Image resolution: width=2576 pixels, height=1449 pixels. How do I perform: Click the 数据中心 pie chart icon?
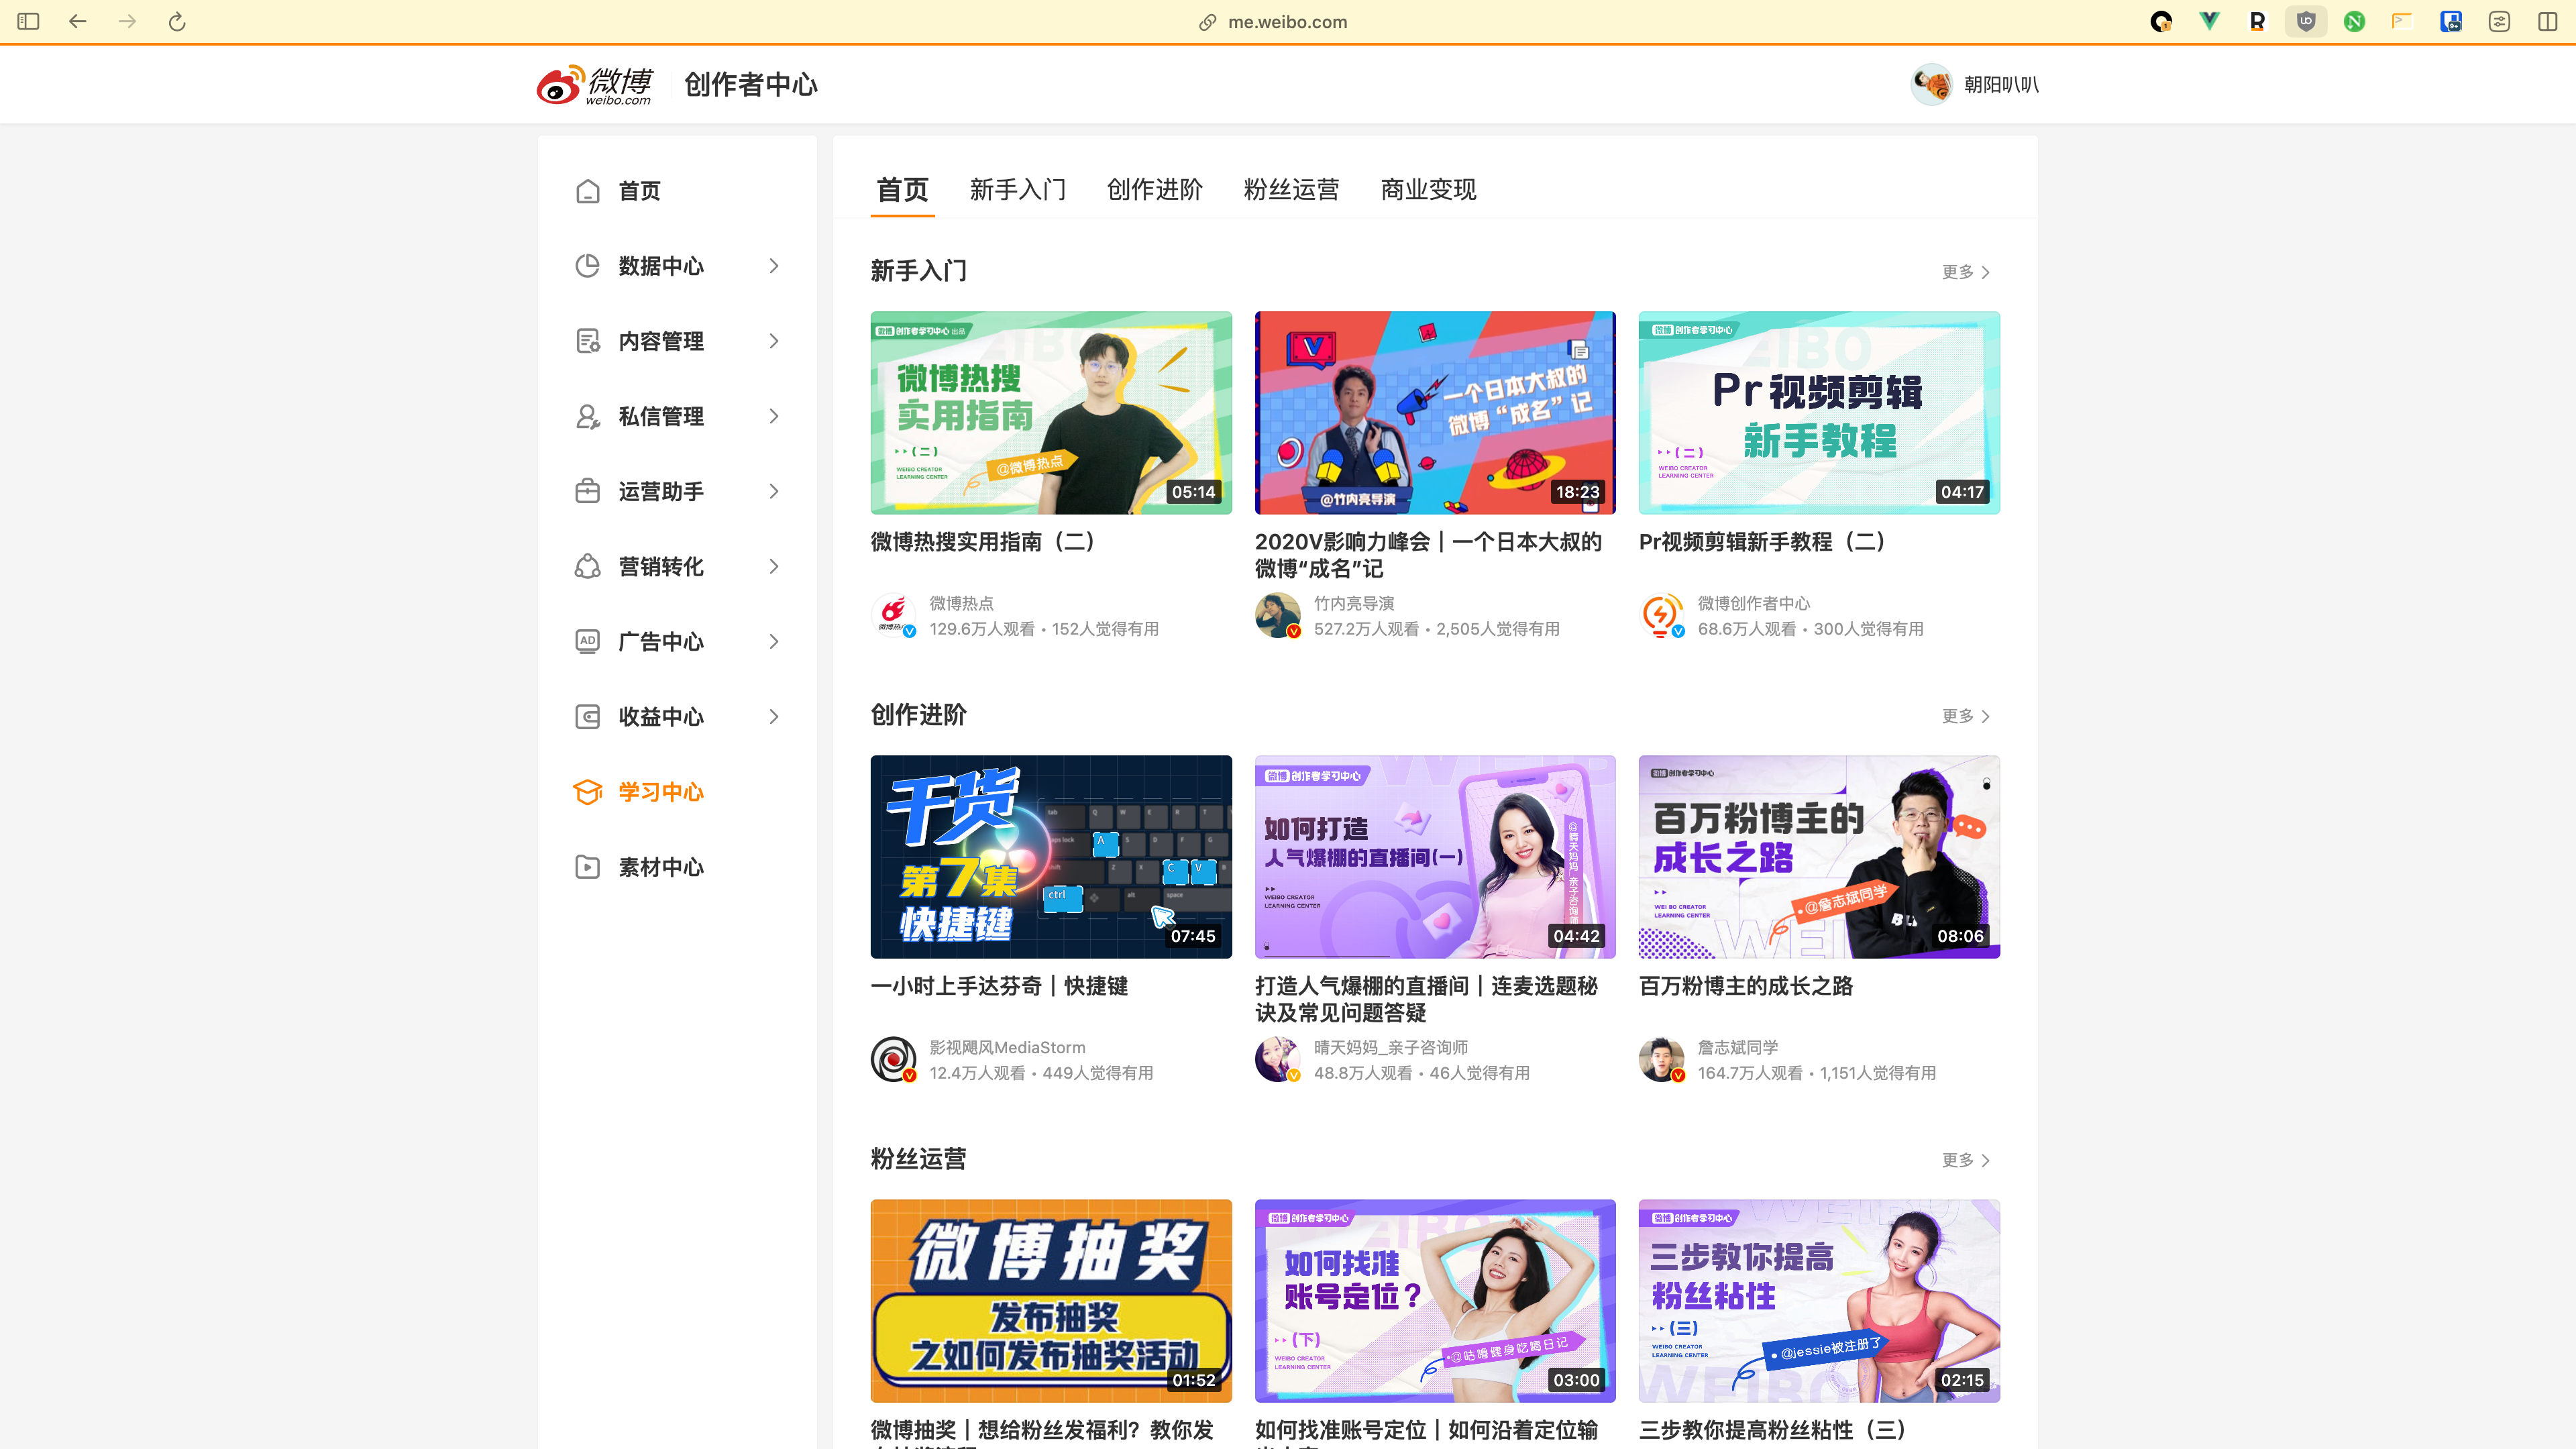point(588,266)
